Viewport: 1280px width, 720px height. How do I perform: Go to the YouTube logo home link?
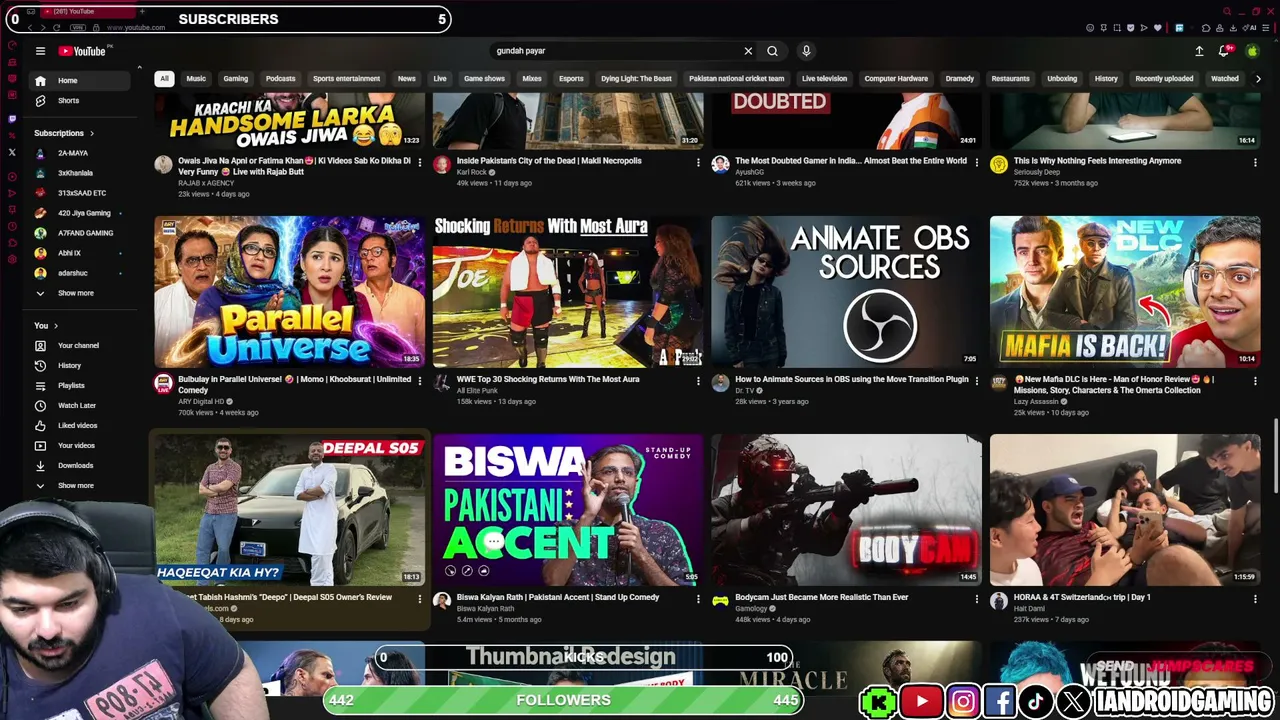tap(82, 51)
